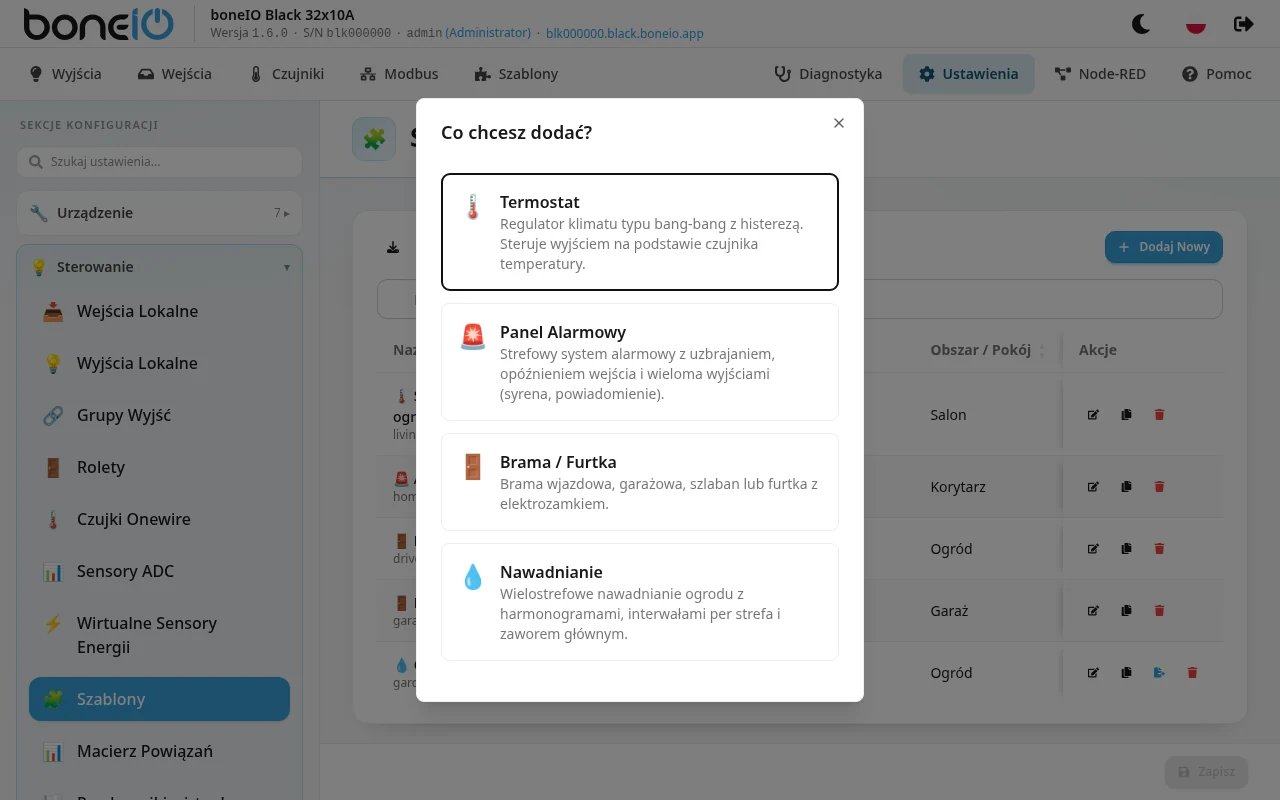Toggle dark mode with the moon icon

coord(1141,24)
